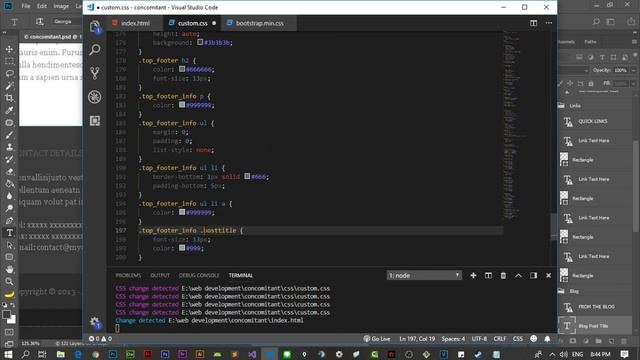Open the Photoshop Edit menu
The height and width of the screenshot is (360, 640).
pyautogui.click(x=42, y=6)
